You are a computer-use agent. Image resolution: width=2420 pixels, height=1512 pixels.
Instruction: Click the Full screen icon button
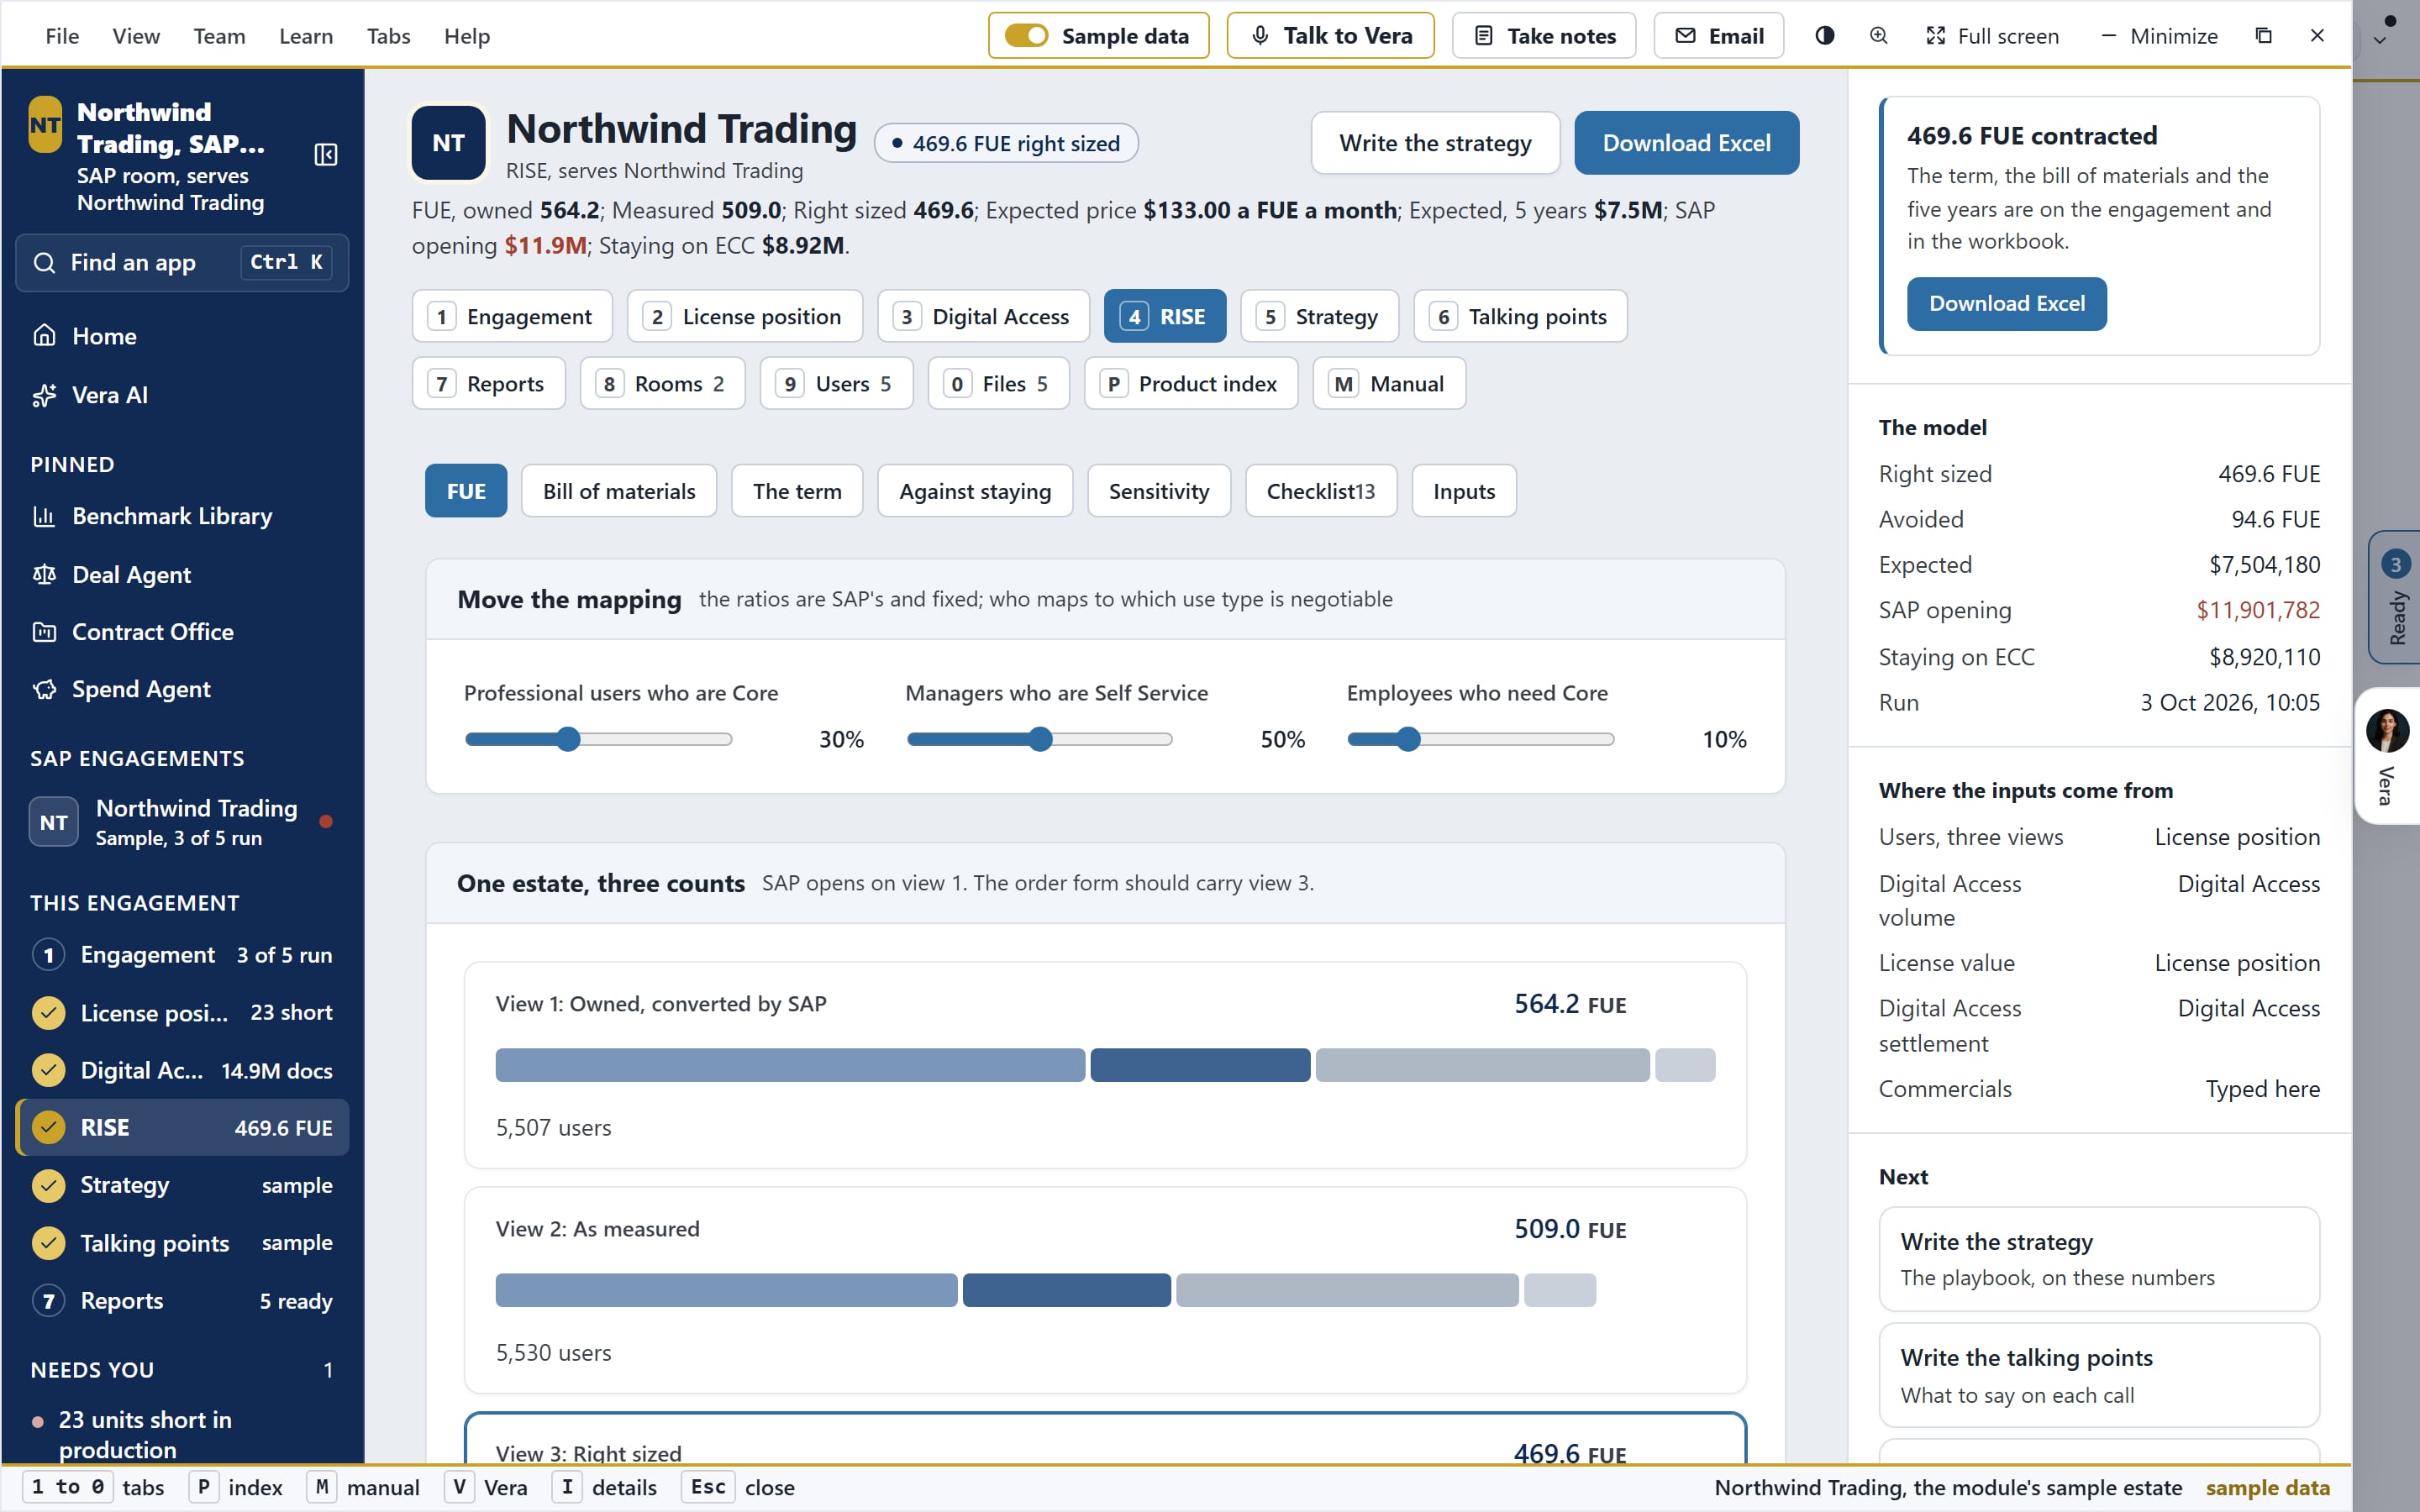1992,36
